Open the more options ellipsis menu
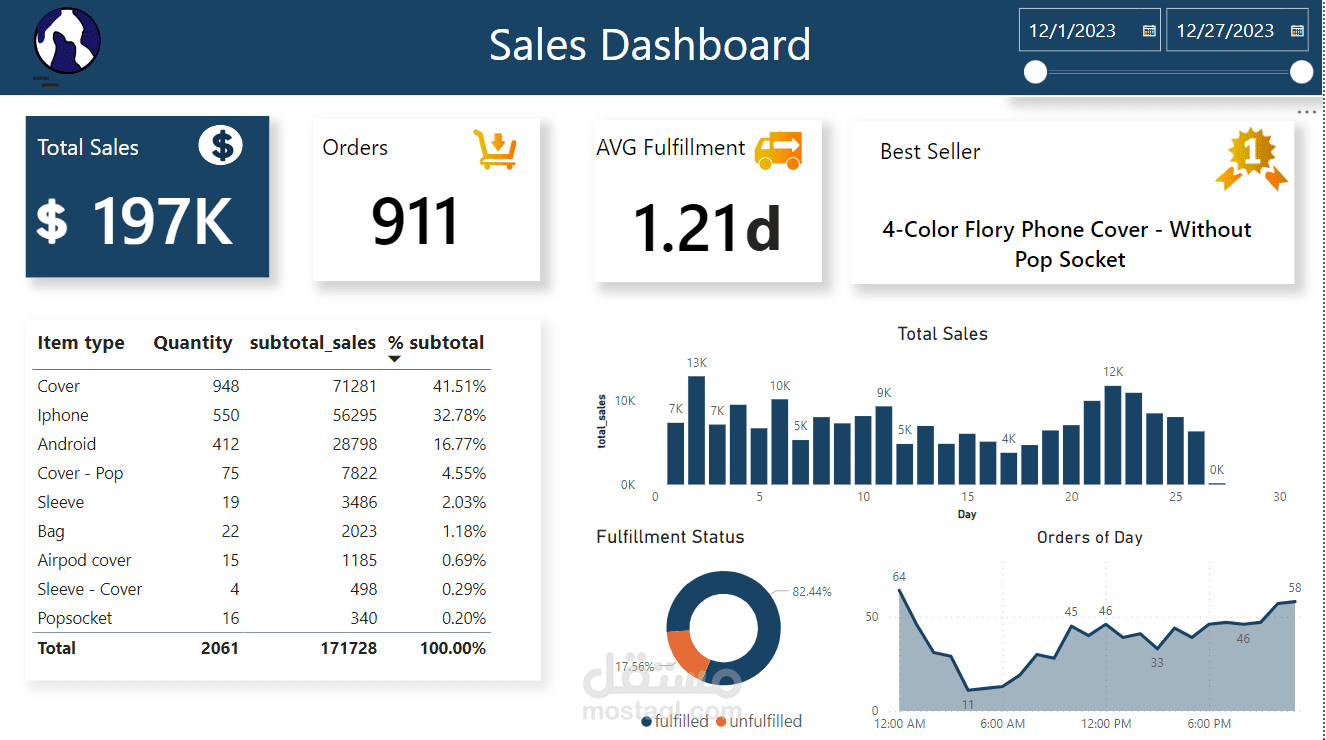This screenshot has height=740, width=1326. (x=1307, y=112)
